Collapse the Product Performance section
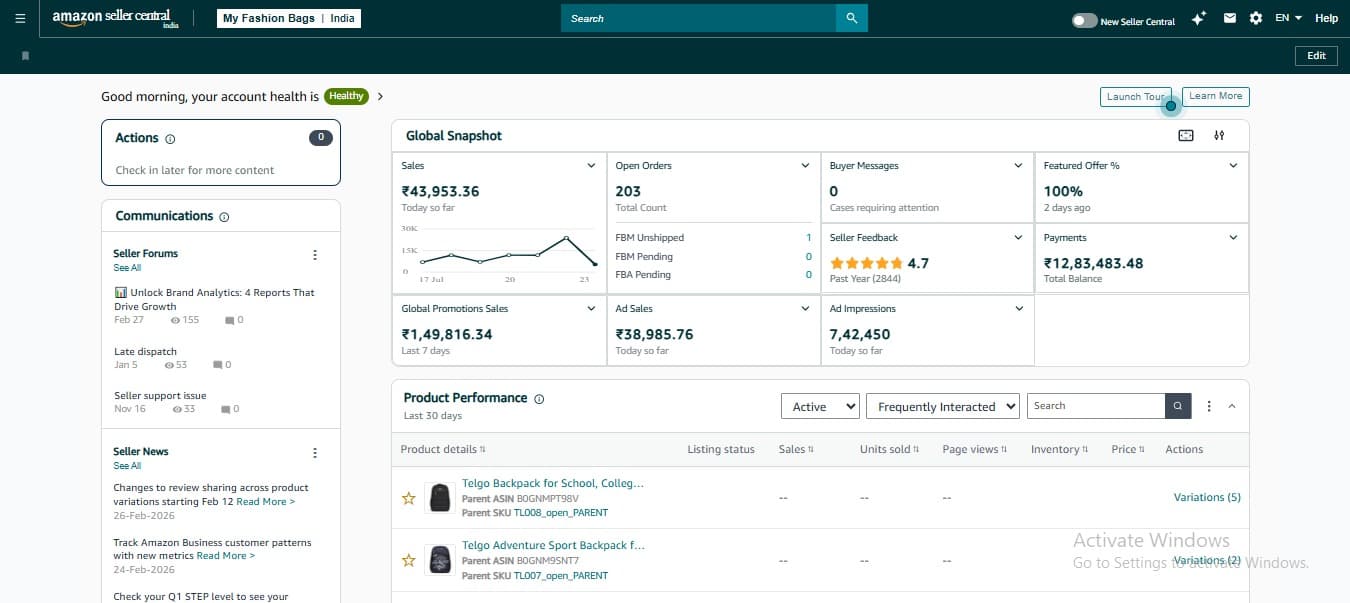 (1232, 406)
